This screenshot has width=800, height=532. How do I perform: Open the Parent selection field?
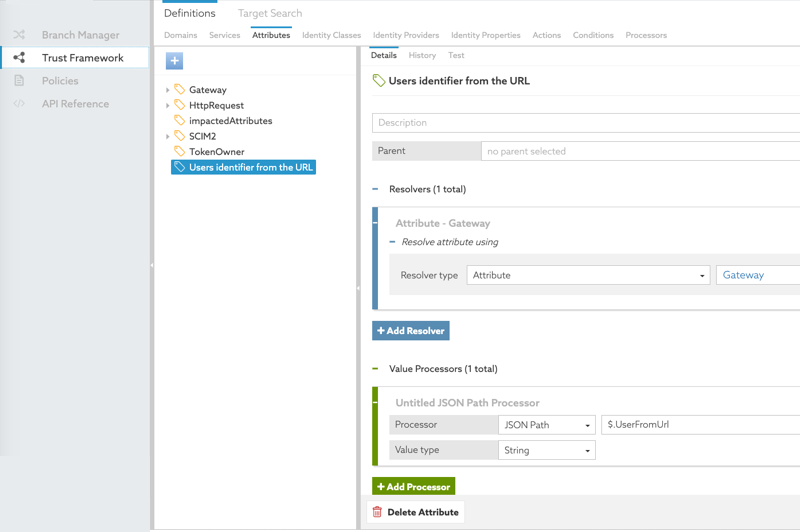pos(640,151)
